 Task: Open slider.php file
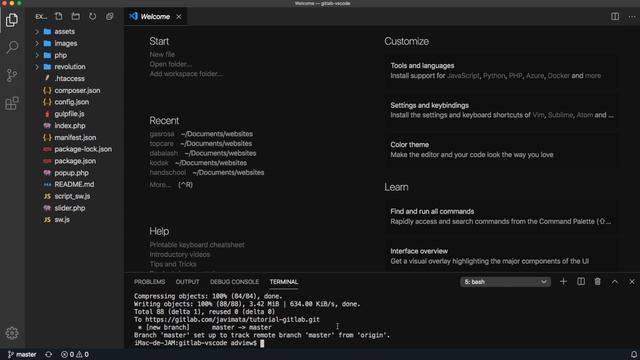(70, 208)
